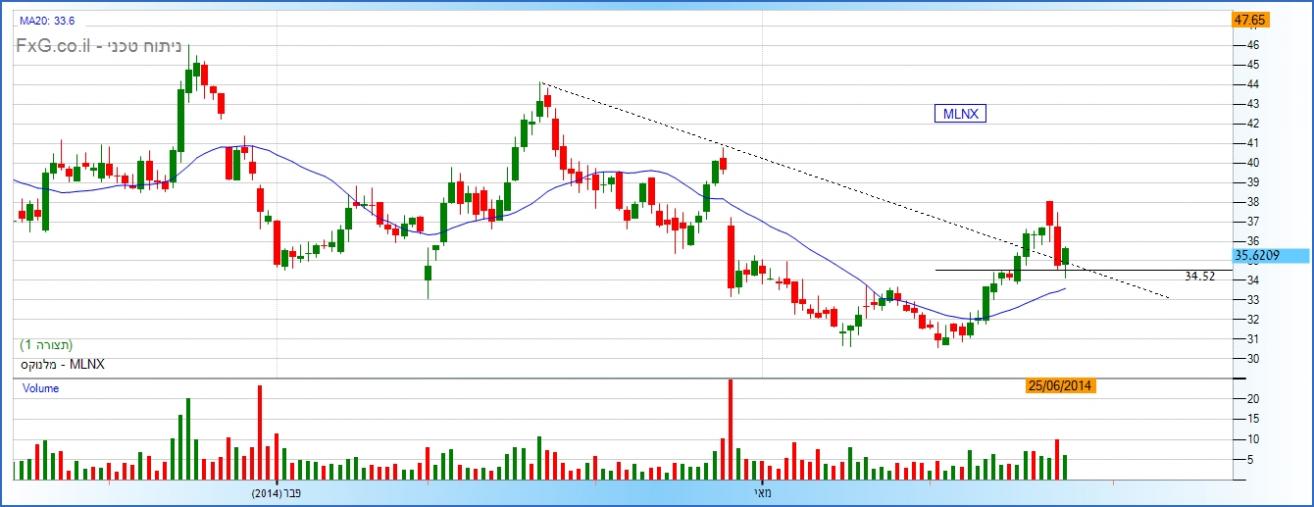Click the orange 25/06/2014 date label
Viewport: 1314px width, 507px height.
[x=1061, y=385]
